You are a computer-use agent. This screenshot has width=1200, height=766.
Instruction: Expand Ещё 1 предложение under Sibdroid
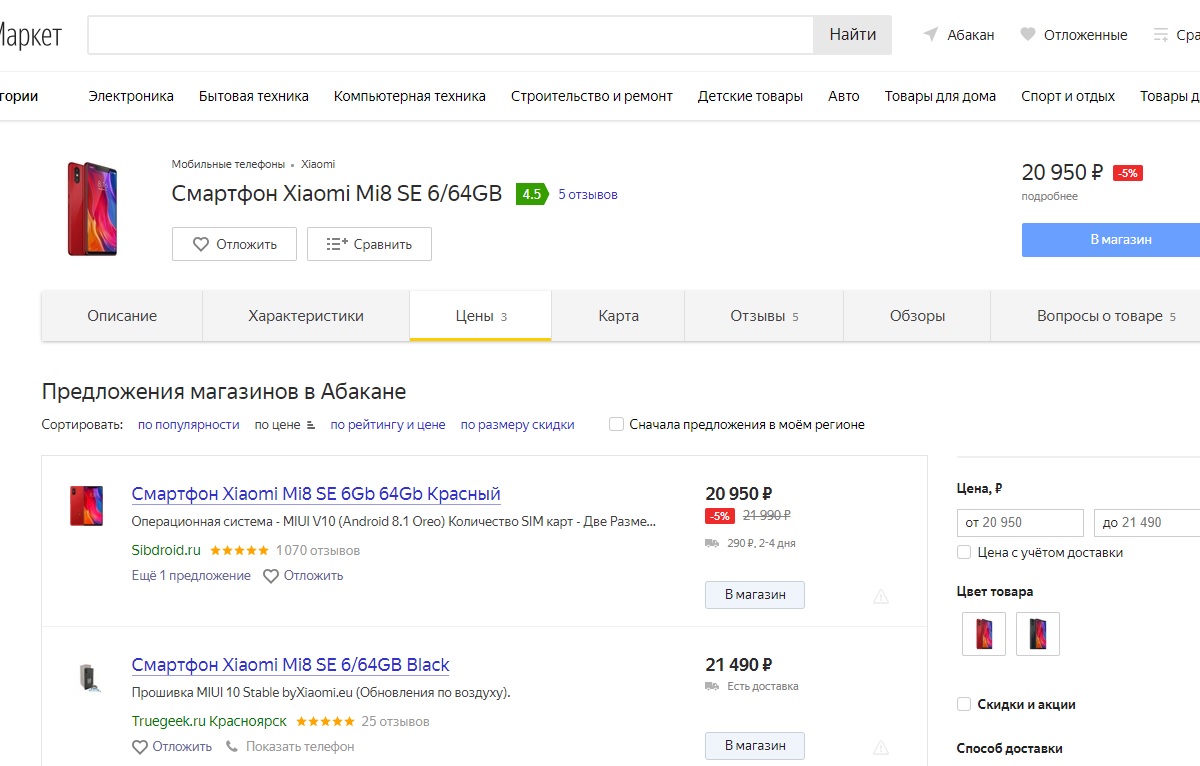pyautogui.click(x=191, y=575)
